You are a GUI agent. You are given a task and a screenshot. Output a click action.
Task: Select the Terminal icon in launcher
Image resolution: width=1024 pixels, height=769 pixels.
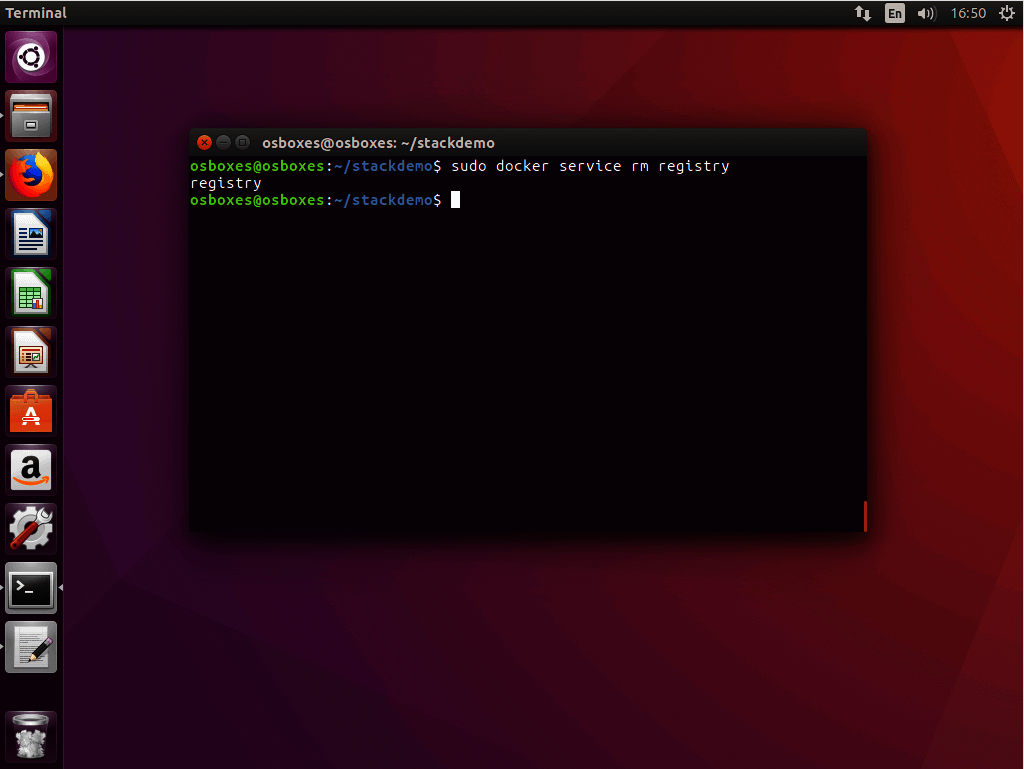pos(31,588)
